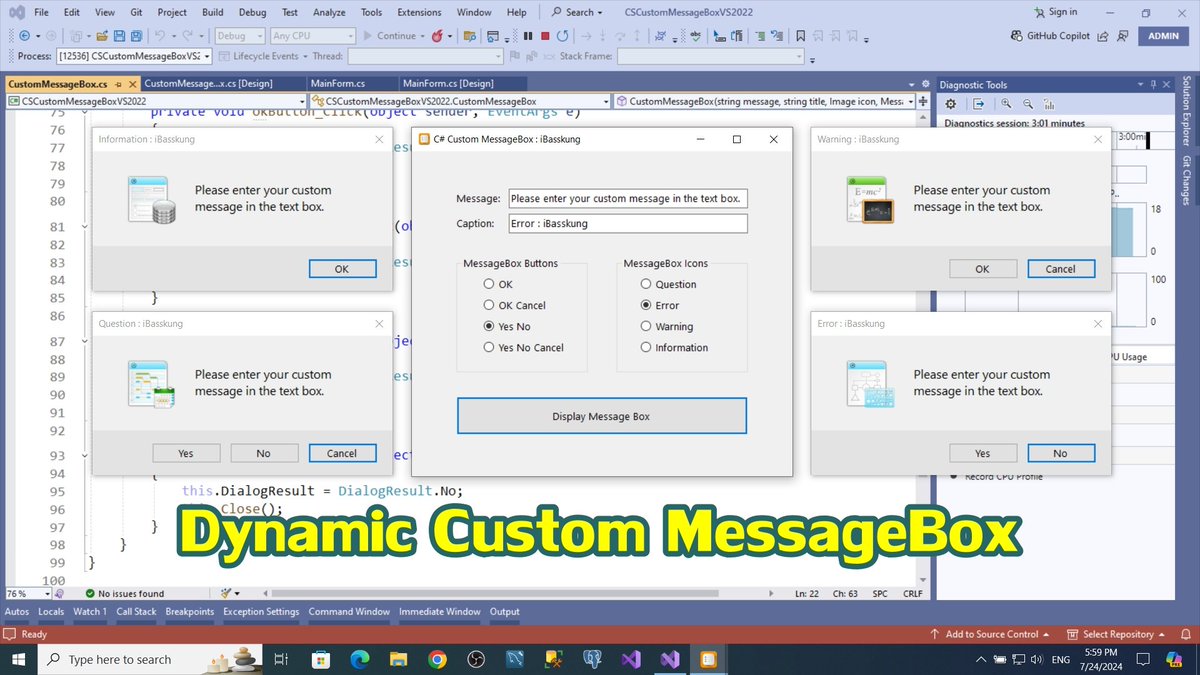Open Diagnostic Tools settings gear
The width and height of the screenshot is (1200, 675).
951,104
